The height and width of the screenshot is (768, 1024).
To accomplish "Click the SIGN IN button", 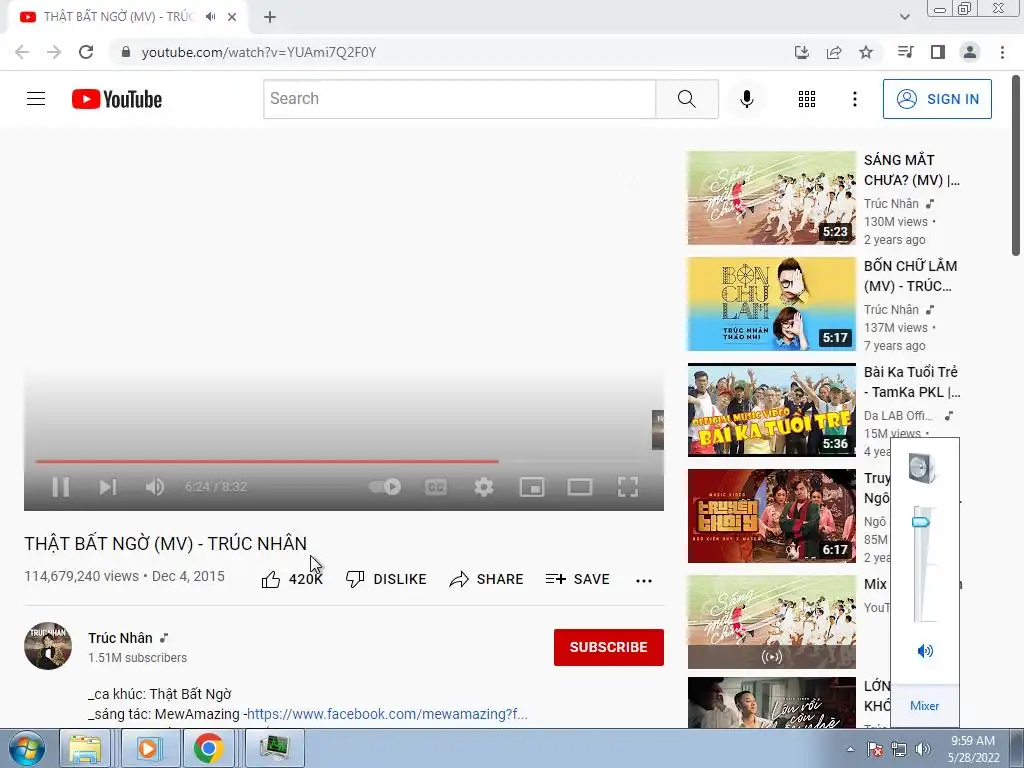I will (x=937, y=99).
